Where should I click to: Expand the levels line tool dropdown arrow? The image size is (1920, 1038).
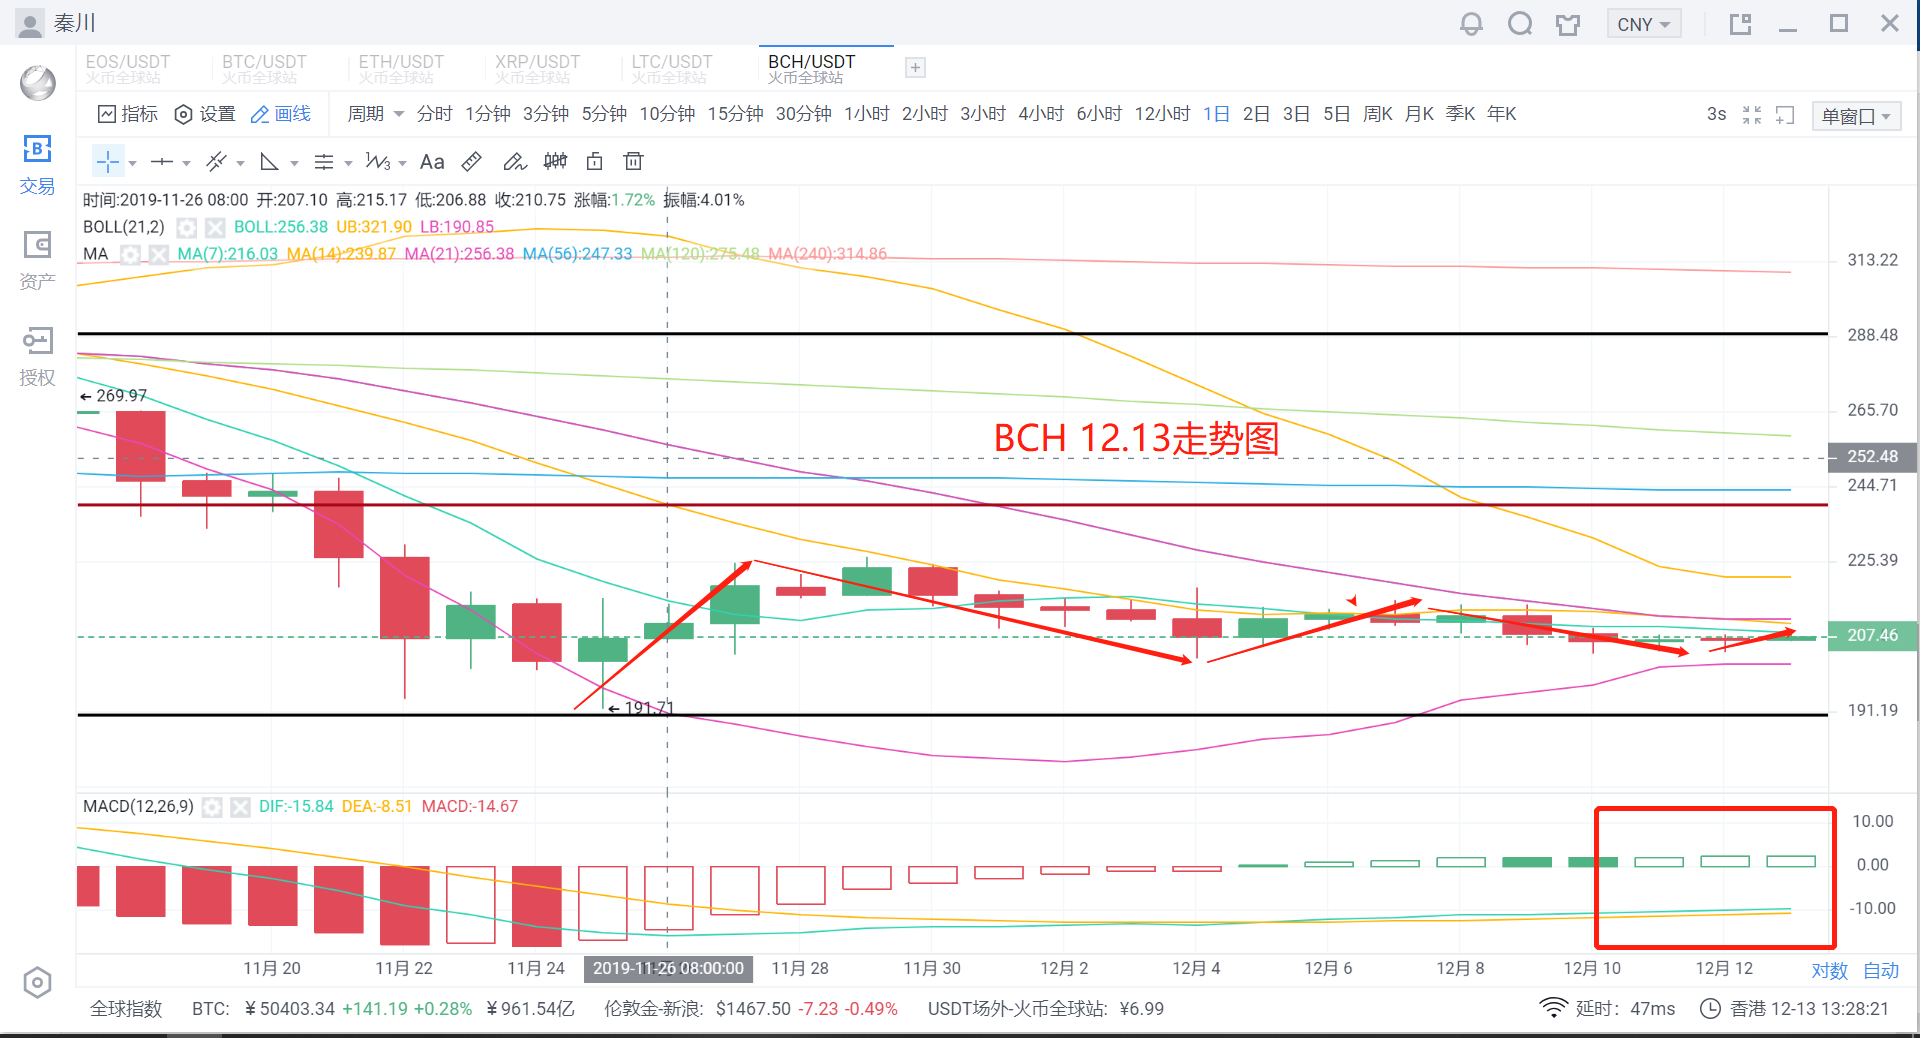(x=348, y=163)
